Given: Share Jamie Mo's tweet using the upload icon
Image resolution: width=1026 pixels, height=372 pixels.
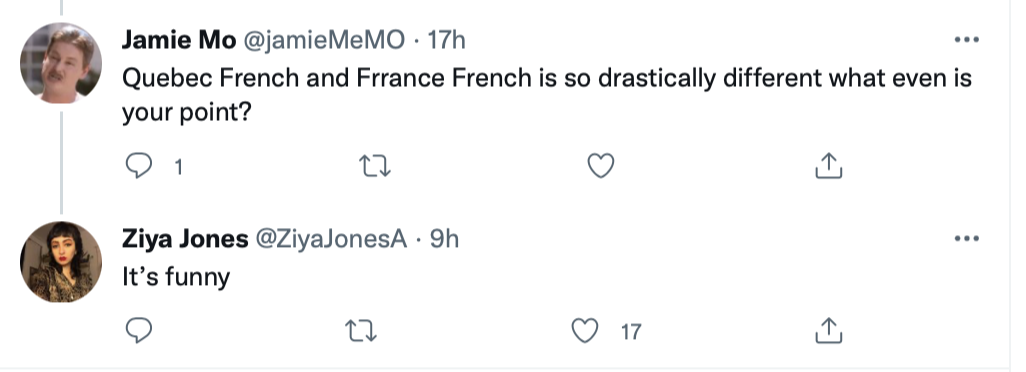Looking at the screenshot, I should (828, 166).
